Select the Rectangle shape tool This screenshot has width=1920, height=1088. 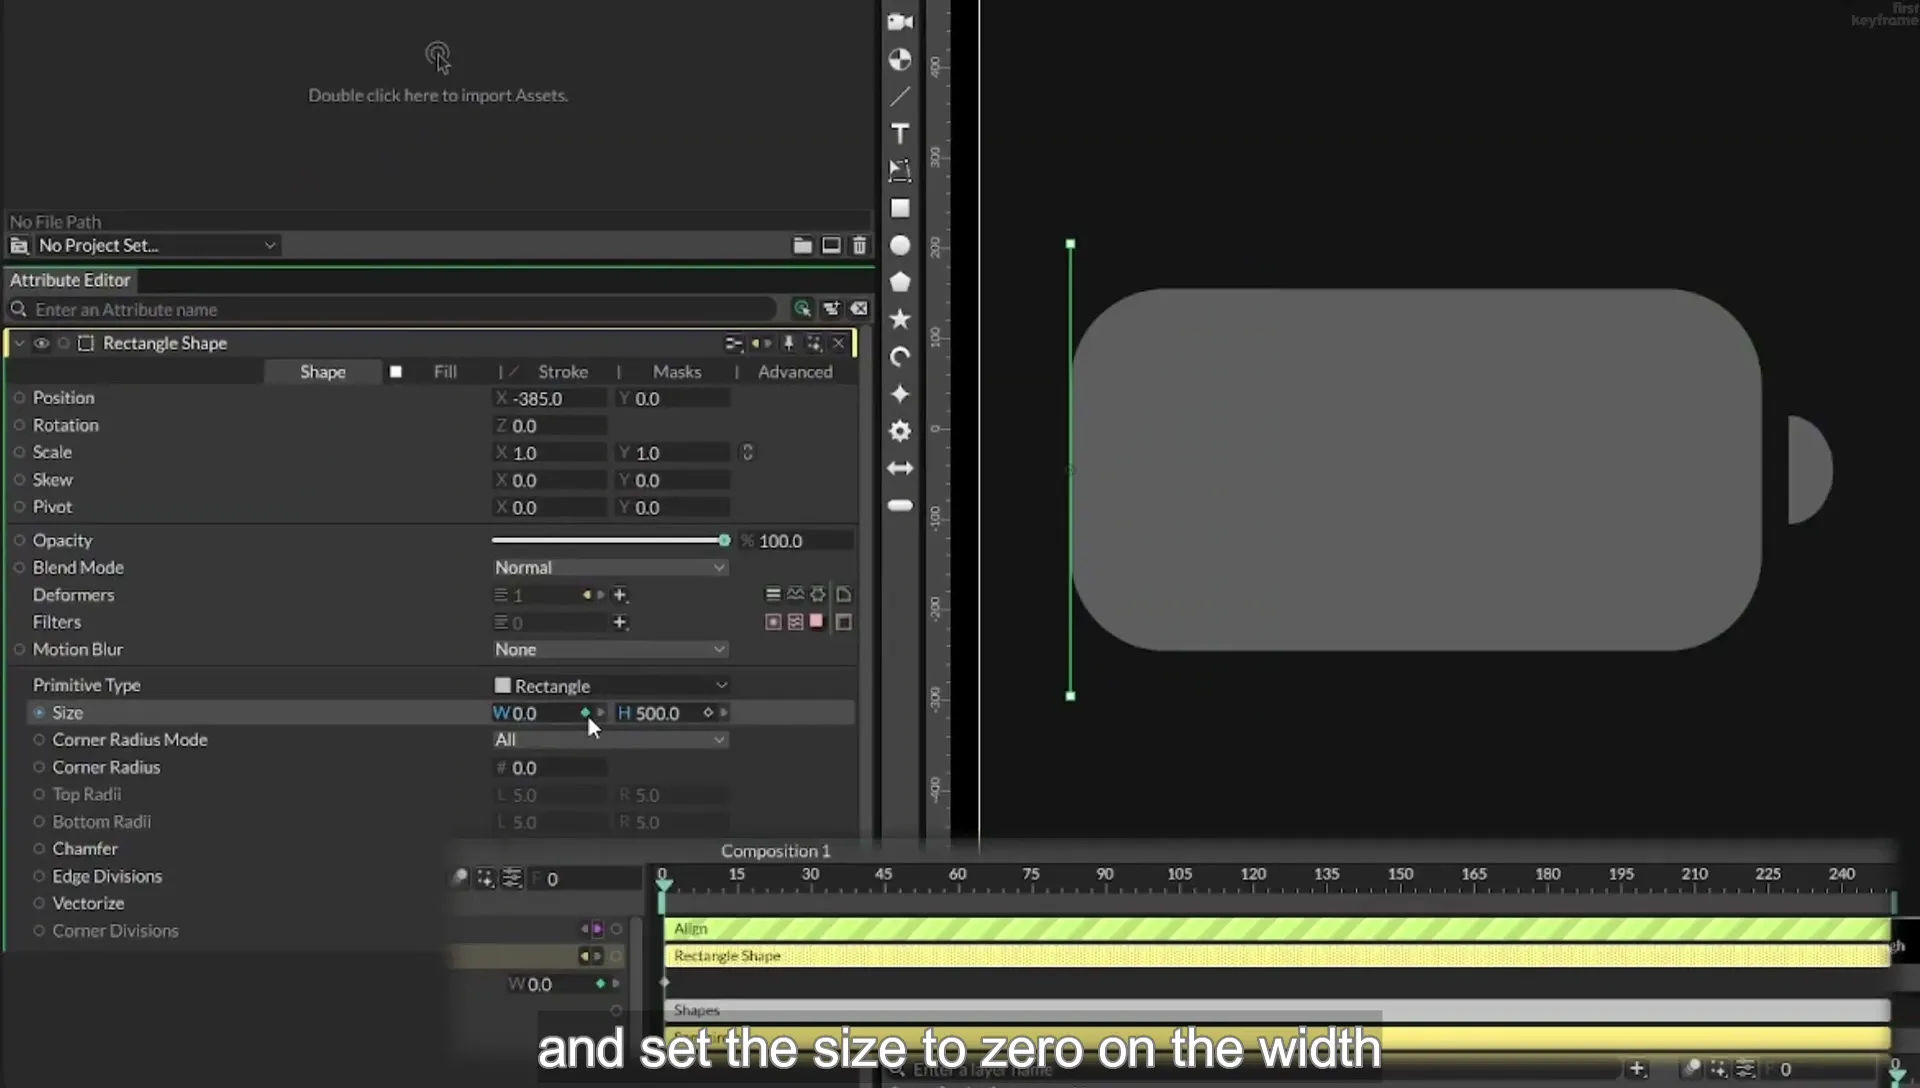900,208
